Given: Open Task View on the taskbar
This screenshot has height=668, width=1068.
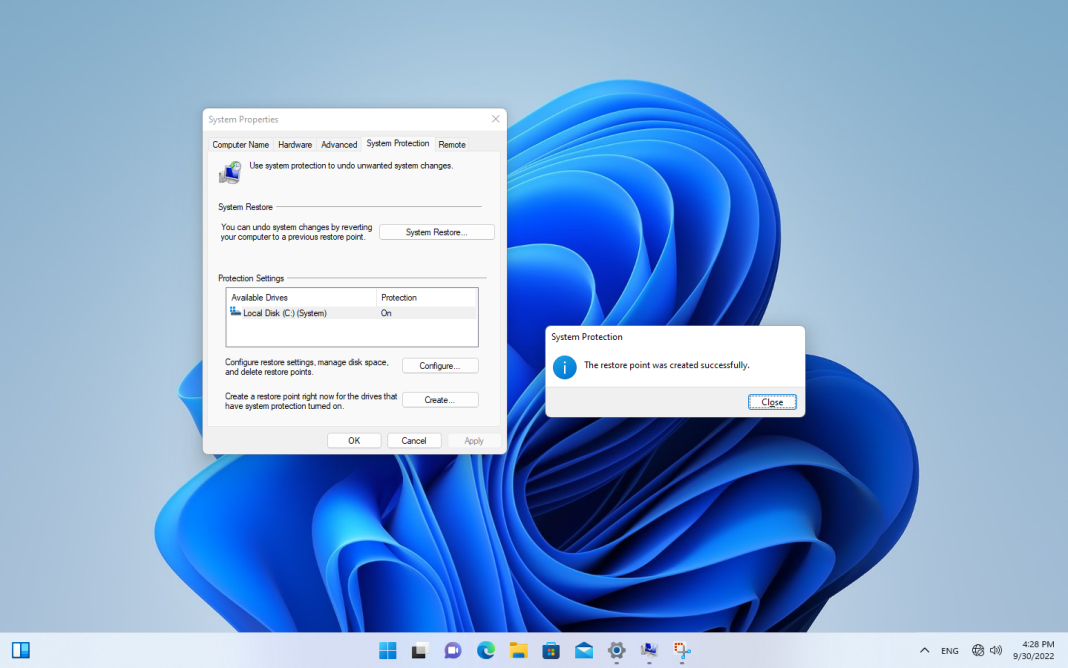Looking at the screenshot, I should pyautogui.click(x=419, y=650).
